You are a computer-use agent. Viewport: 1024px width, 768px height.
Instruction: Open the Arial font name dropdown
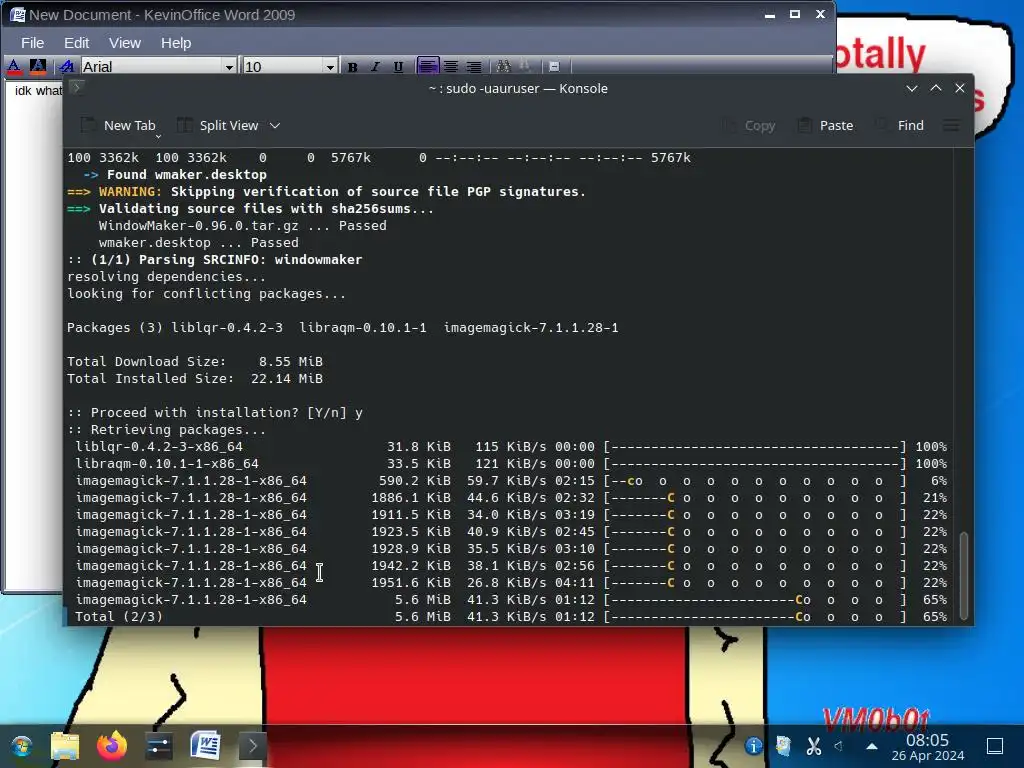(x=229, y=67)
